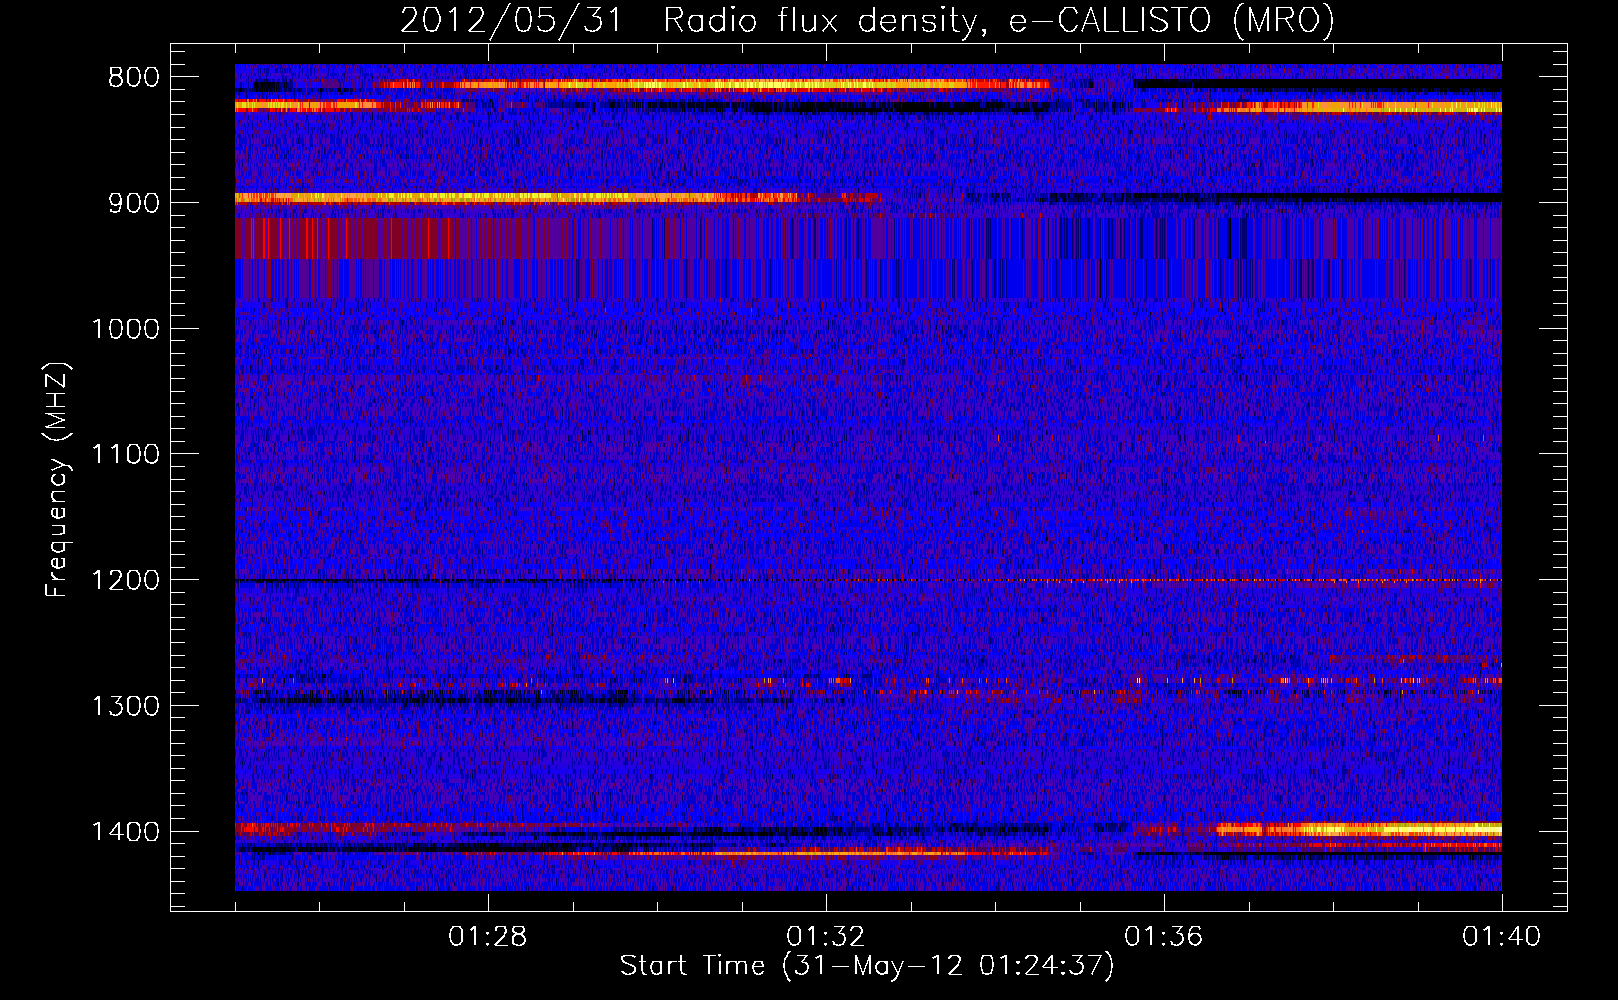Click the 1300 frequency tick label
This screenshot has width=1618, height=1000.
click(125, 706)
